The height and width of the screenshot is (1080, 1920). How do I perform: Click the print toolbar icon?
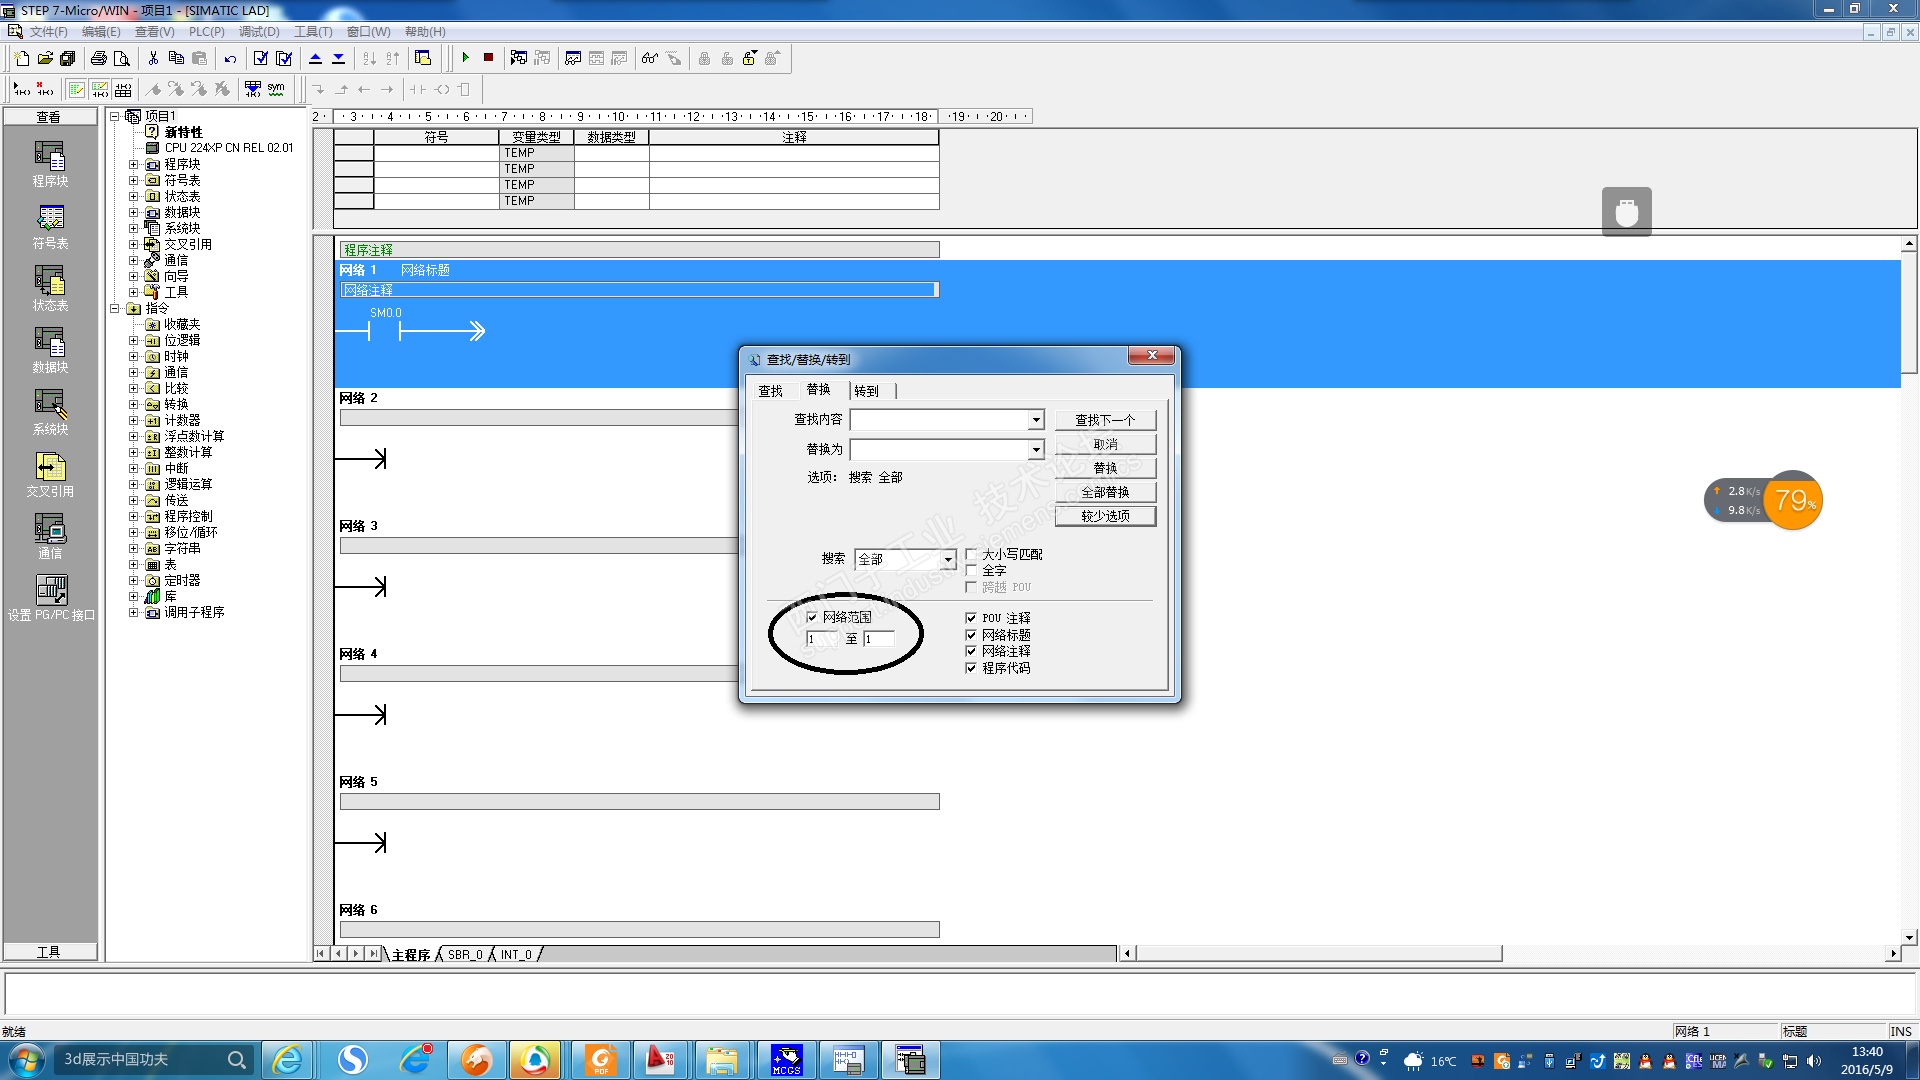[98, 58]
